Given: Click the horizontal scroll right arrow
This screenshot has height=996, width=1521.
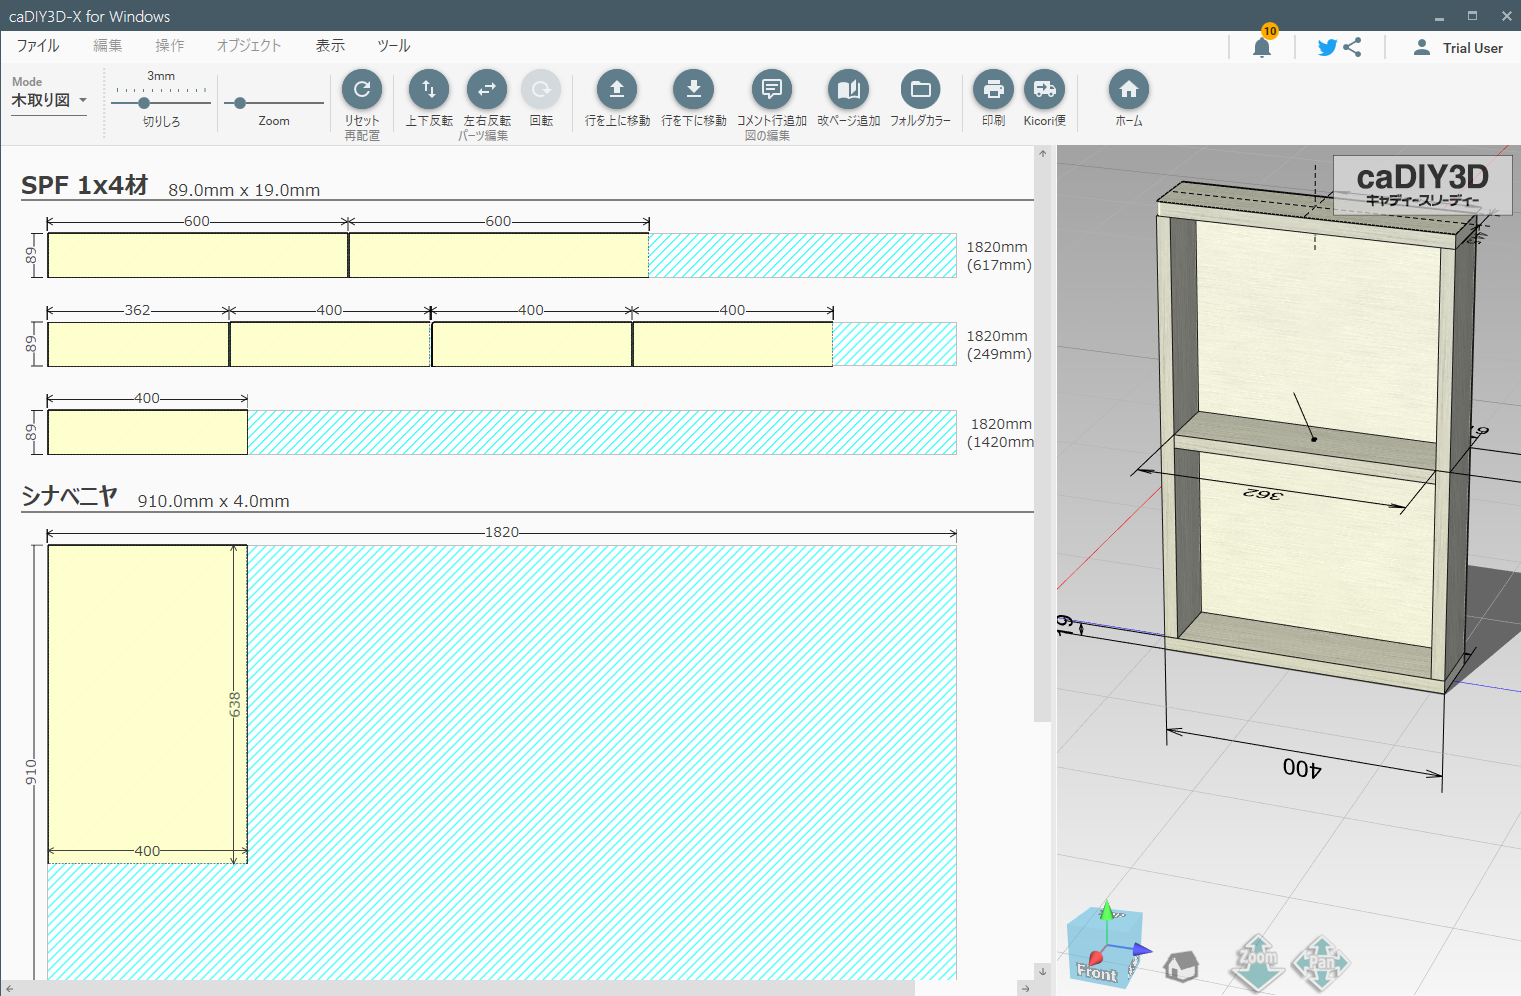Looking at the screenshot, I should (1025, 988).
